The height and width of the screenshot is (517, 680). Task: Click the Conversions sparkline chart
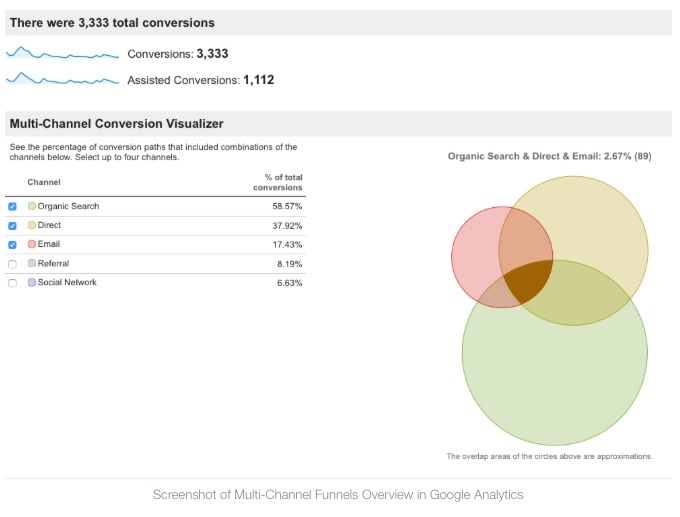point(62,53)
